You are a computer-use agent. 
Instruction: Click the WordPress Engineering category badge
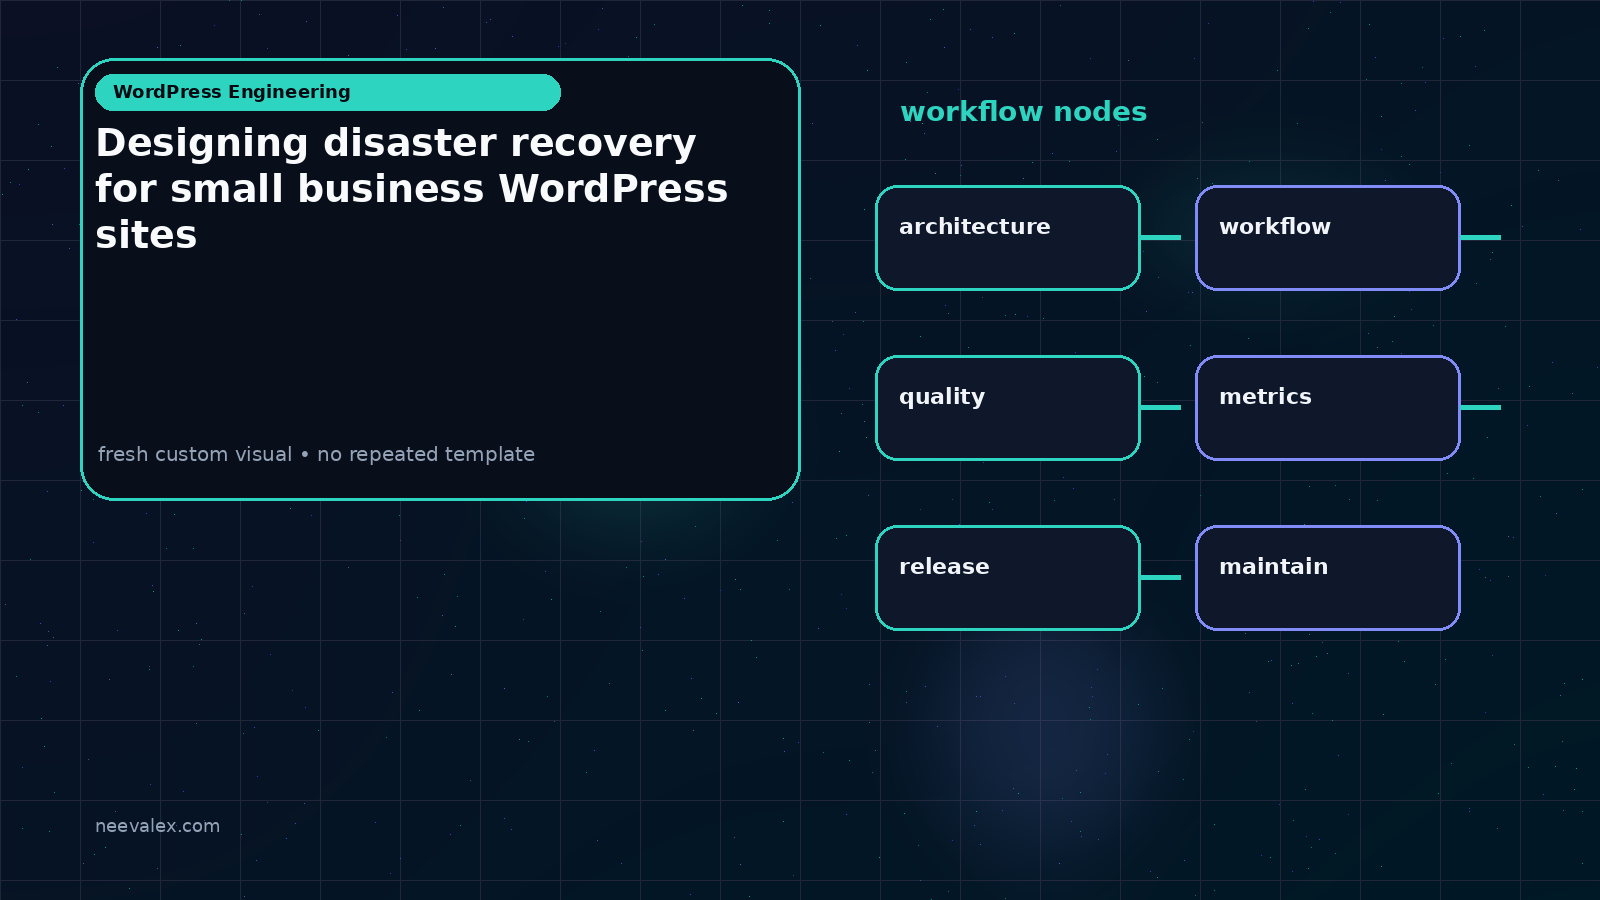tap(328, 92)
